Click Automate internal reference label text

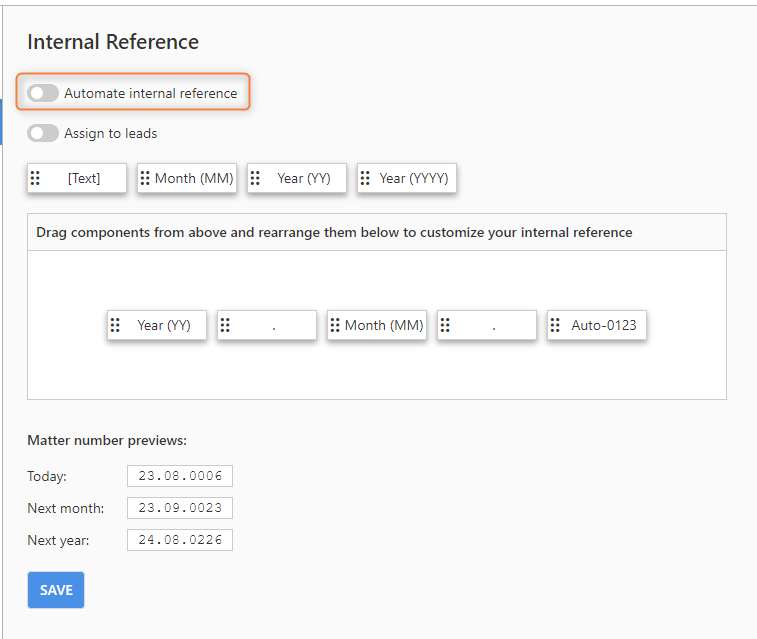point(151,93)
